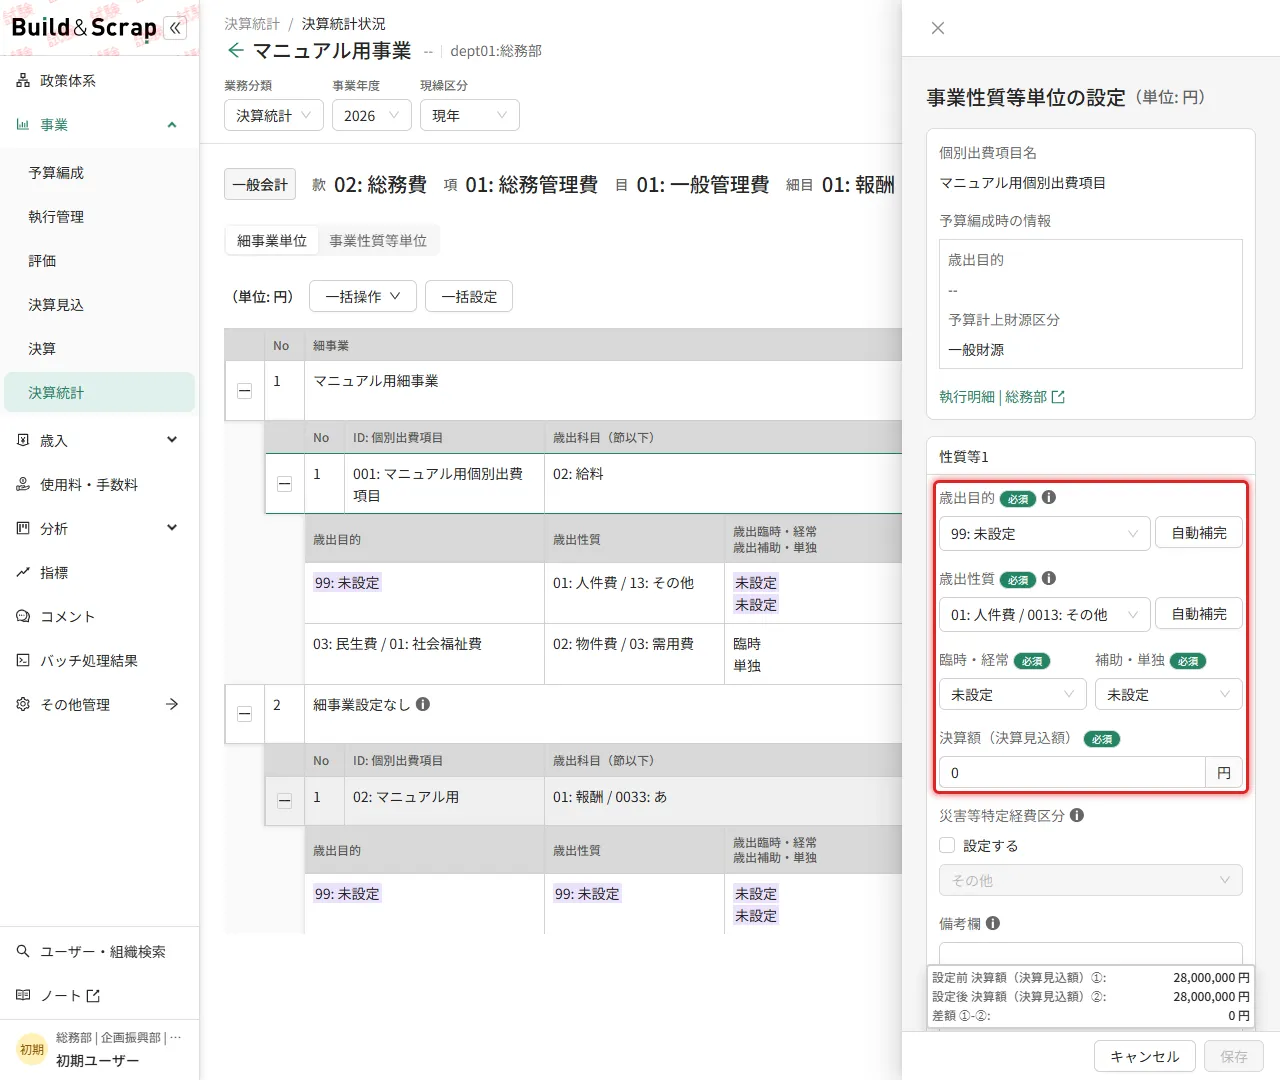1280x1080 pixels.
Task: Focus the 備考欄 text field
Action: (x=1091, y=954)
